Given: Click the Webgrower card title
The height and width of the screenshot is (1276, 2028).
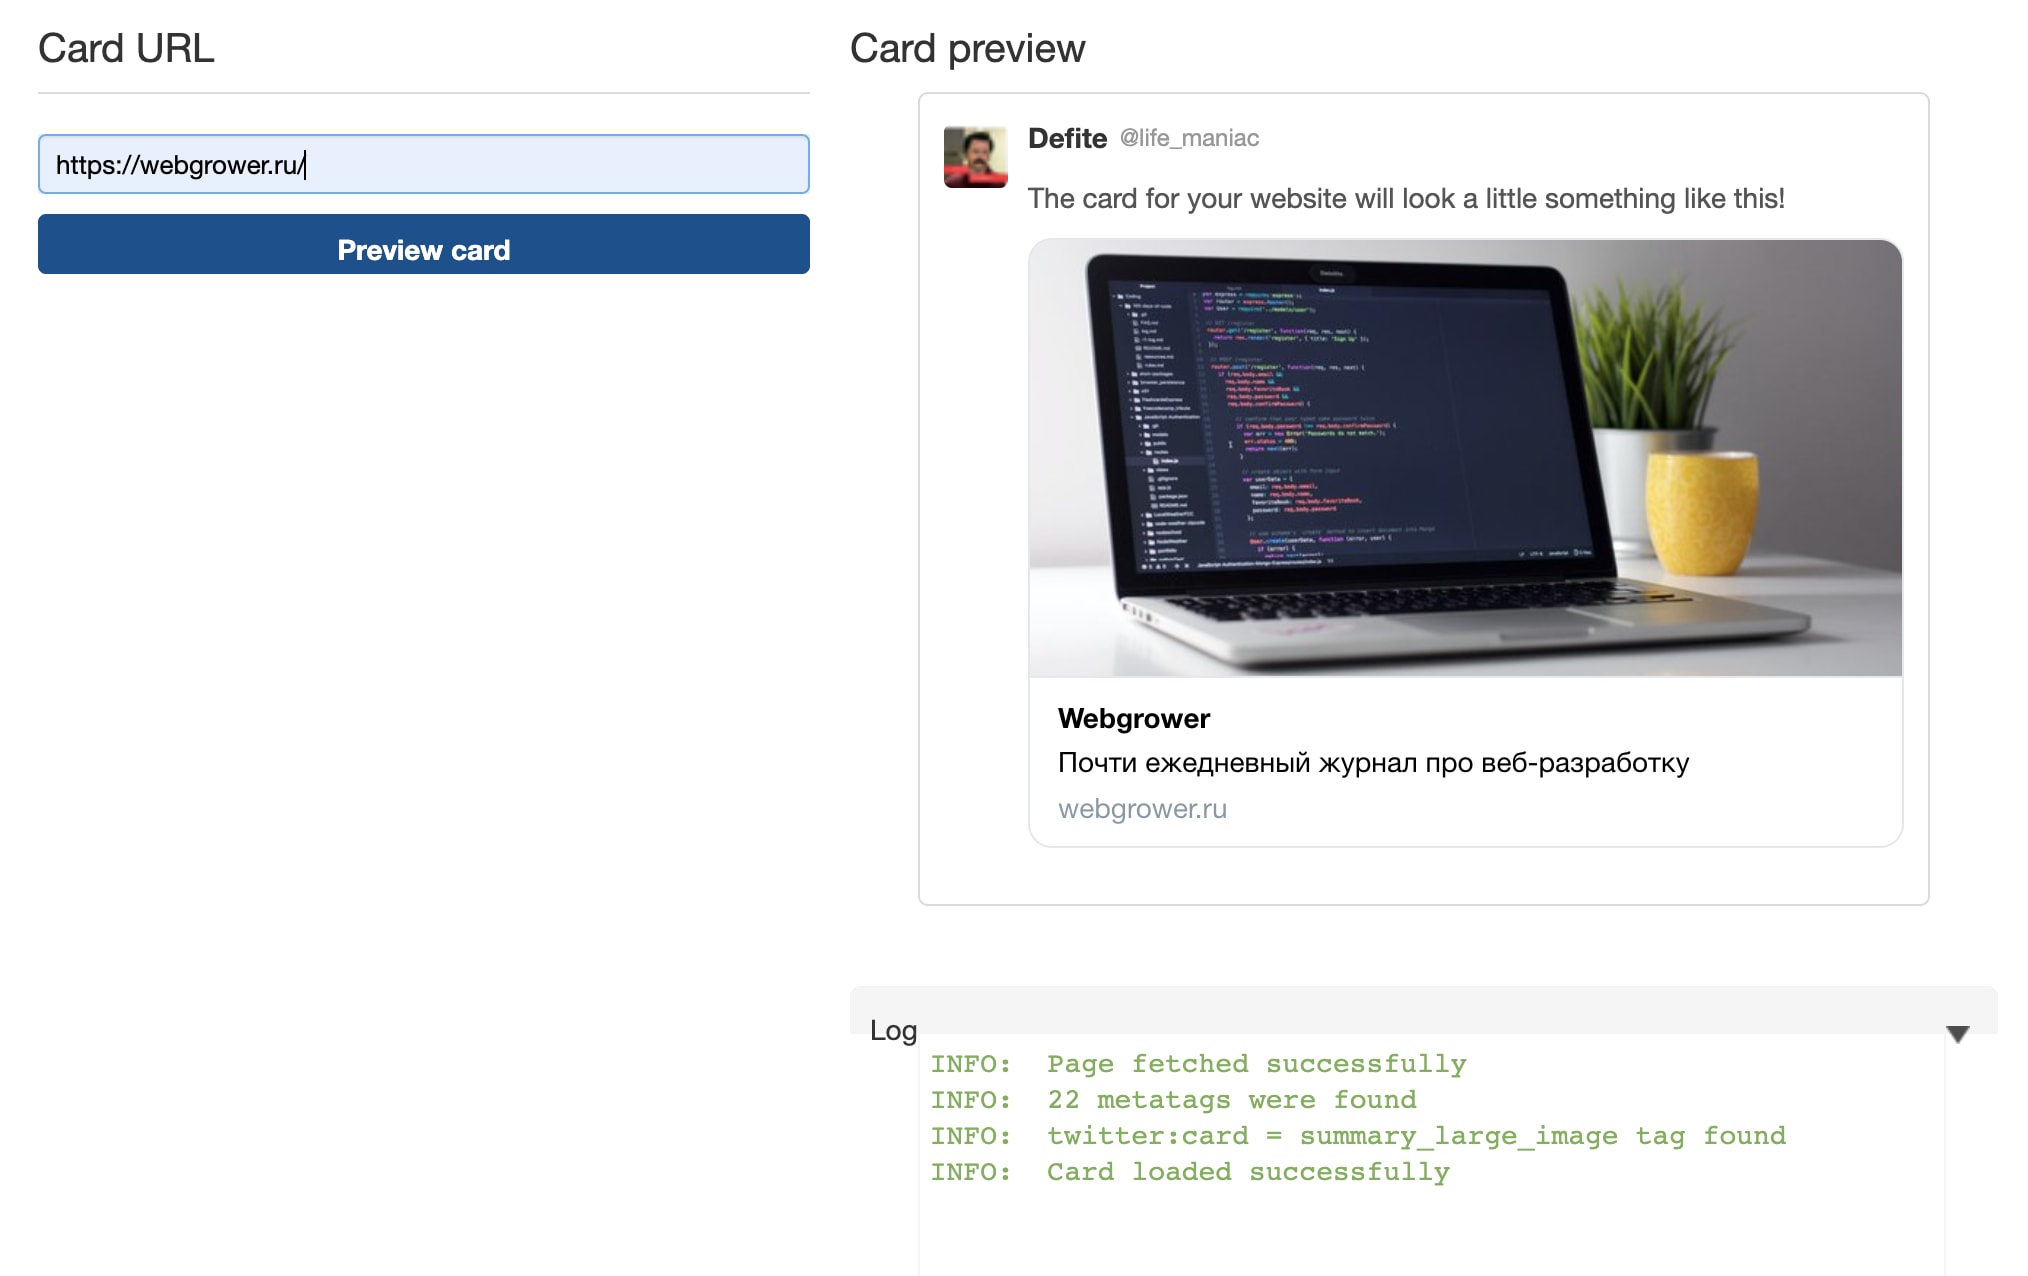Looking at the screenshot, I should click(1134, 718).
